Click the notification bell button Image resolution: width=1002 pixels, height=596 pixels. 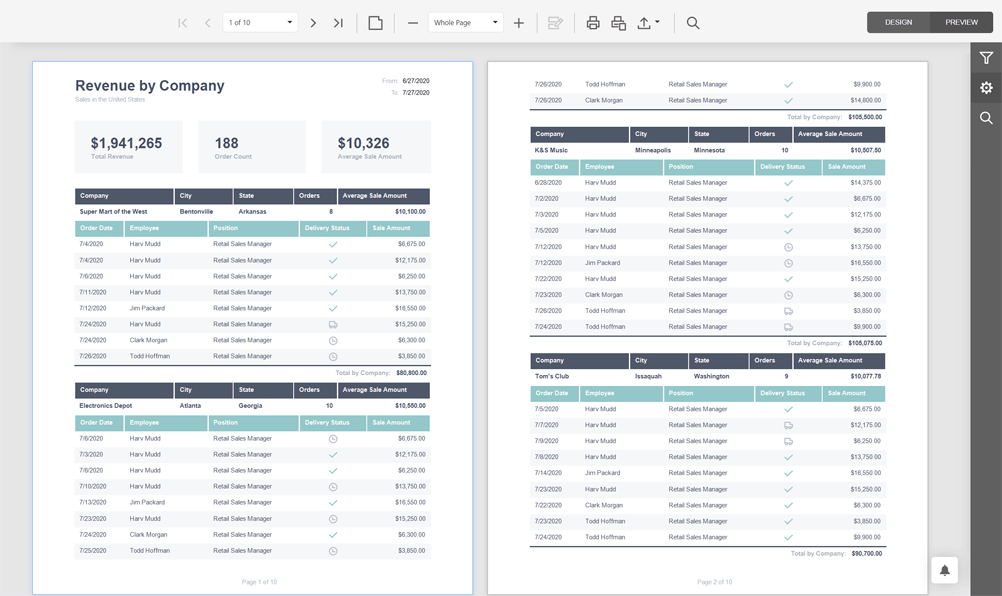[944, 570]
